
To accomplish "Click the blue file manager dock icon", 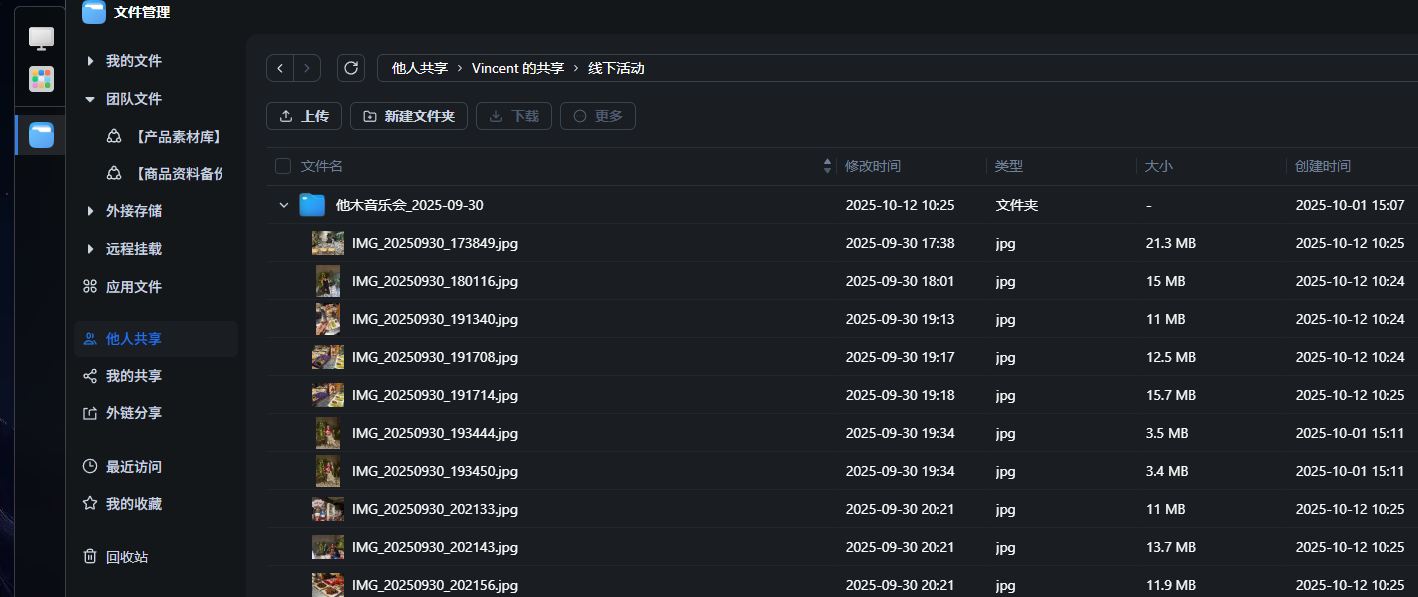I will (x=41, y=135).
